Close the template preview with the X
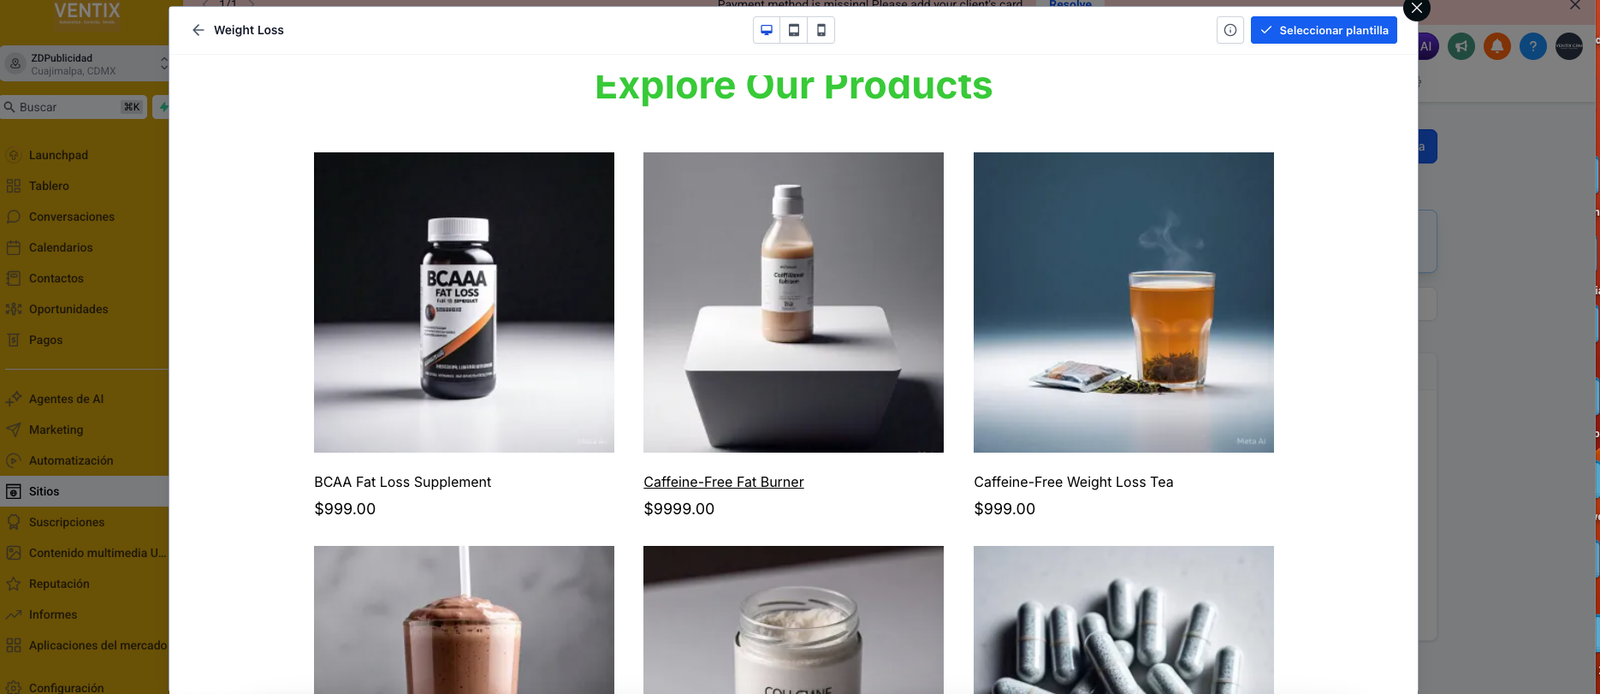The width and height of the screenshot is (1600, 694). click(x=1417, y=8)
